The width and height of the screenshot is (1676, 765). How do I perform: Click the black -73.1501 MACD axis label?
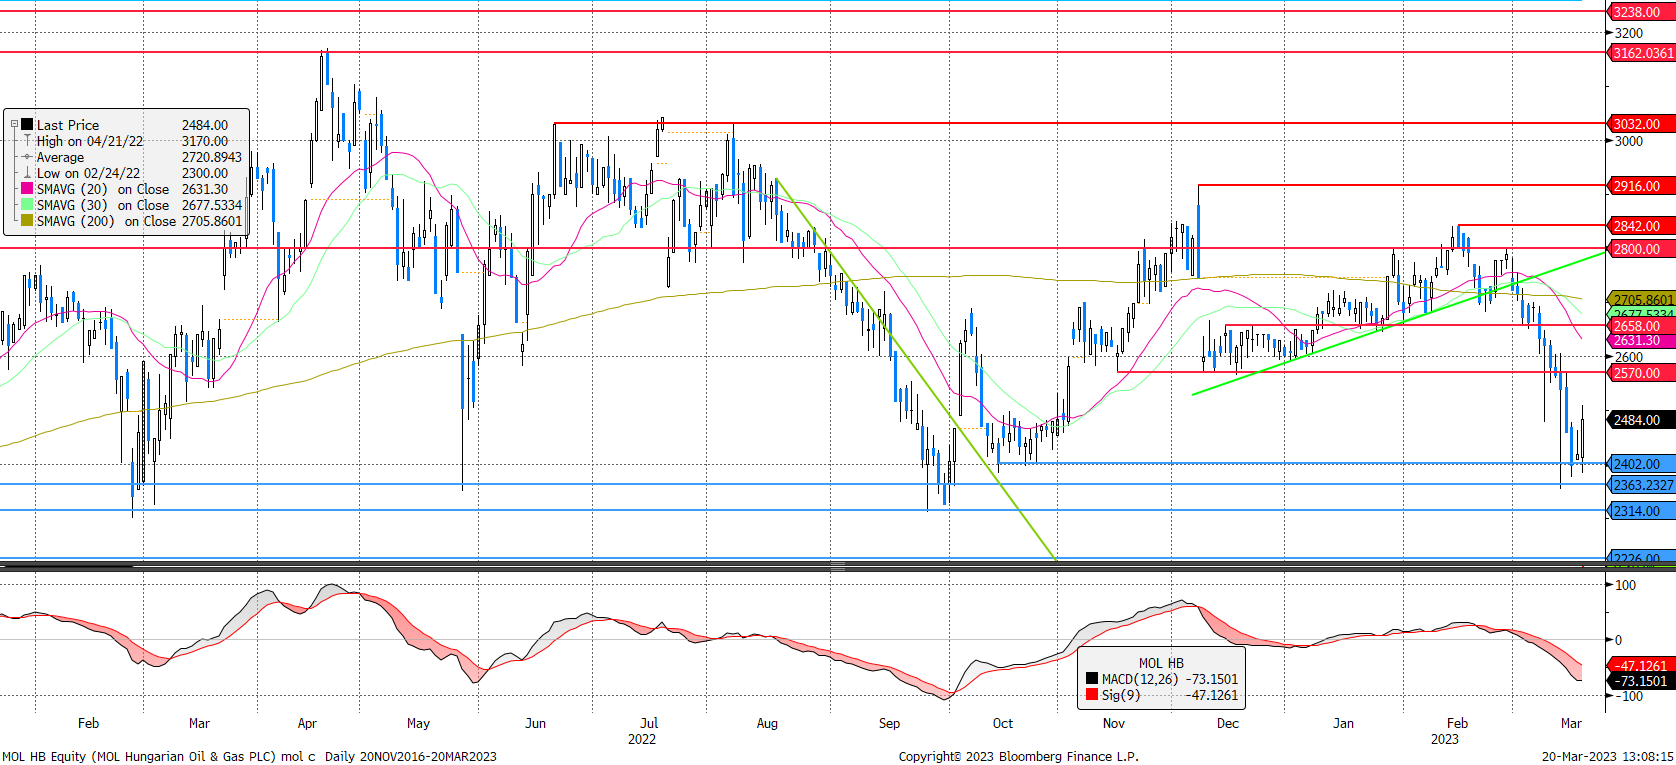coord(1640,681)
